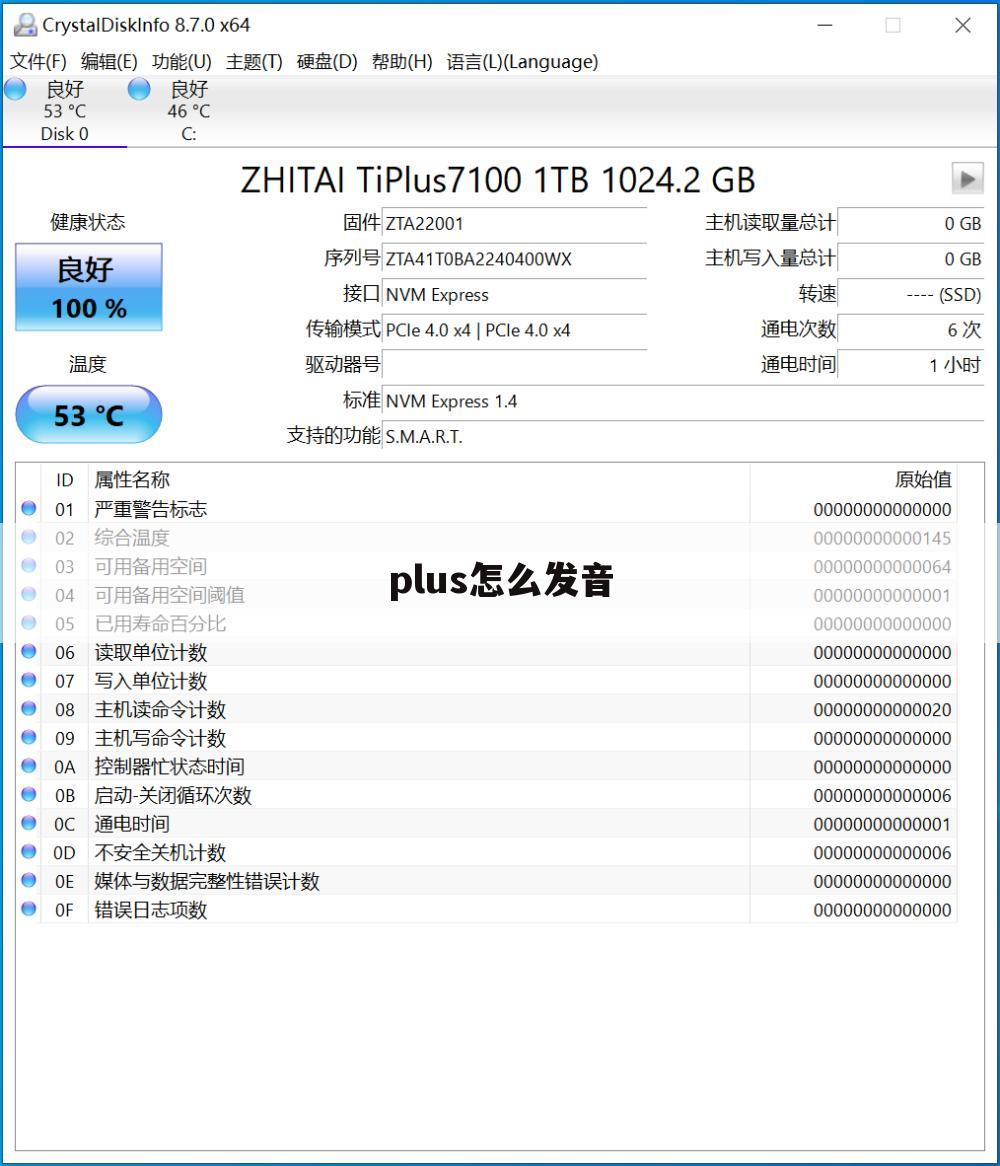Select the 媒体与数据完整性错误计数 attribute row
Screen dimensions: 1000x1166
(x=487, y=881)
